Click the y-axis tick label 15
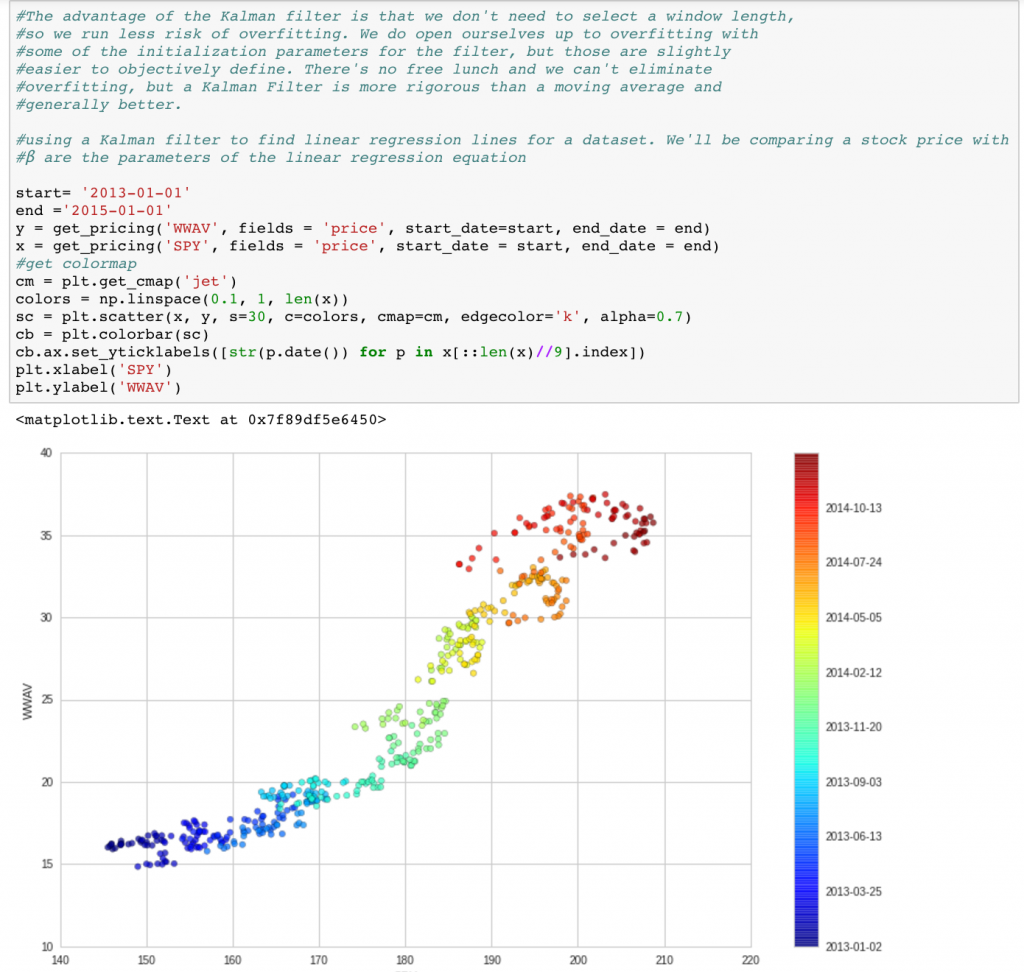 pyautogui.click(x=46, y=864)
